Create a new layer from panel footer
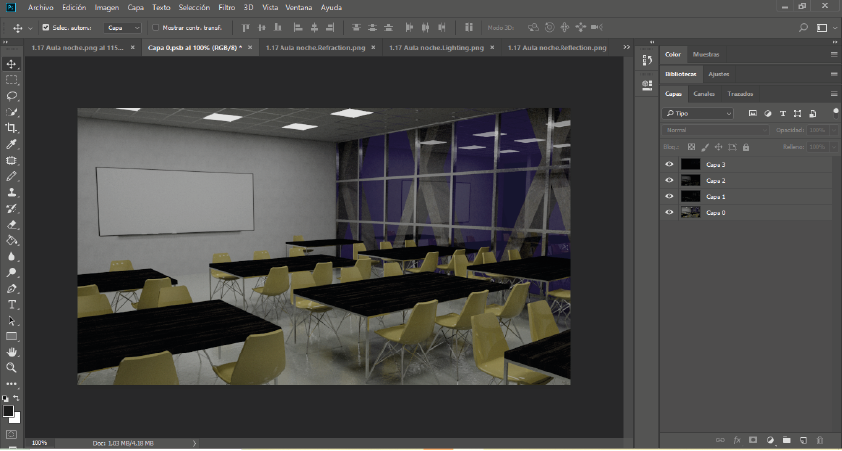The height and width of the screenshot is (451, 842). click(x=803, y=440)
